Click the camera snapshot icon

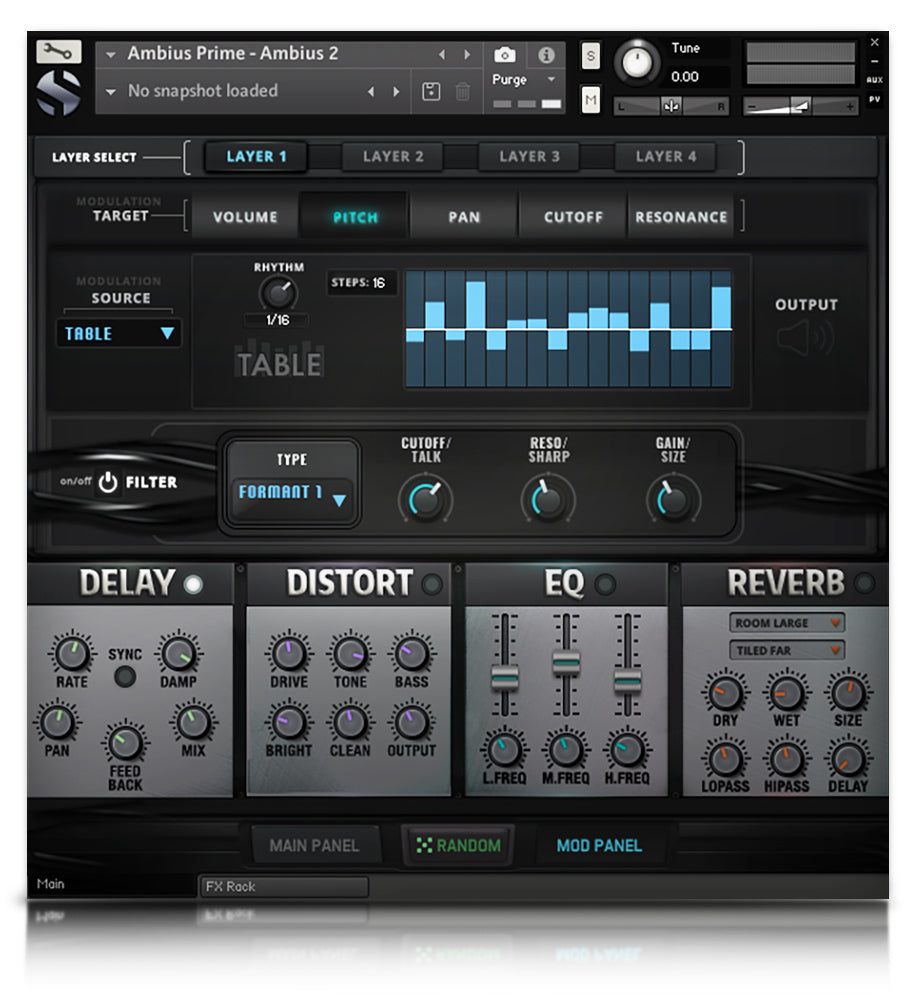(505, 55)
